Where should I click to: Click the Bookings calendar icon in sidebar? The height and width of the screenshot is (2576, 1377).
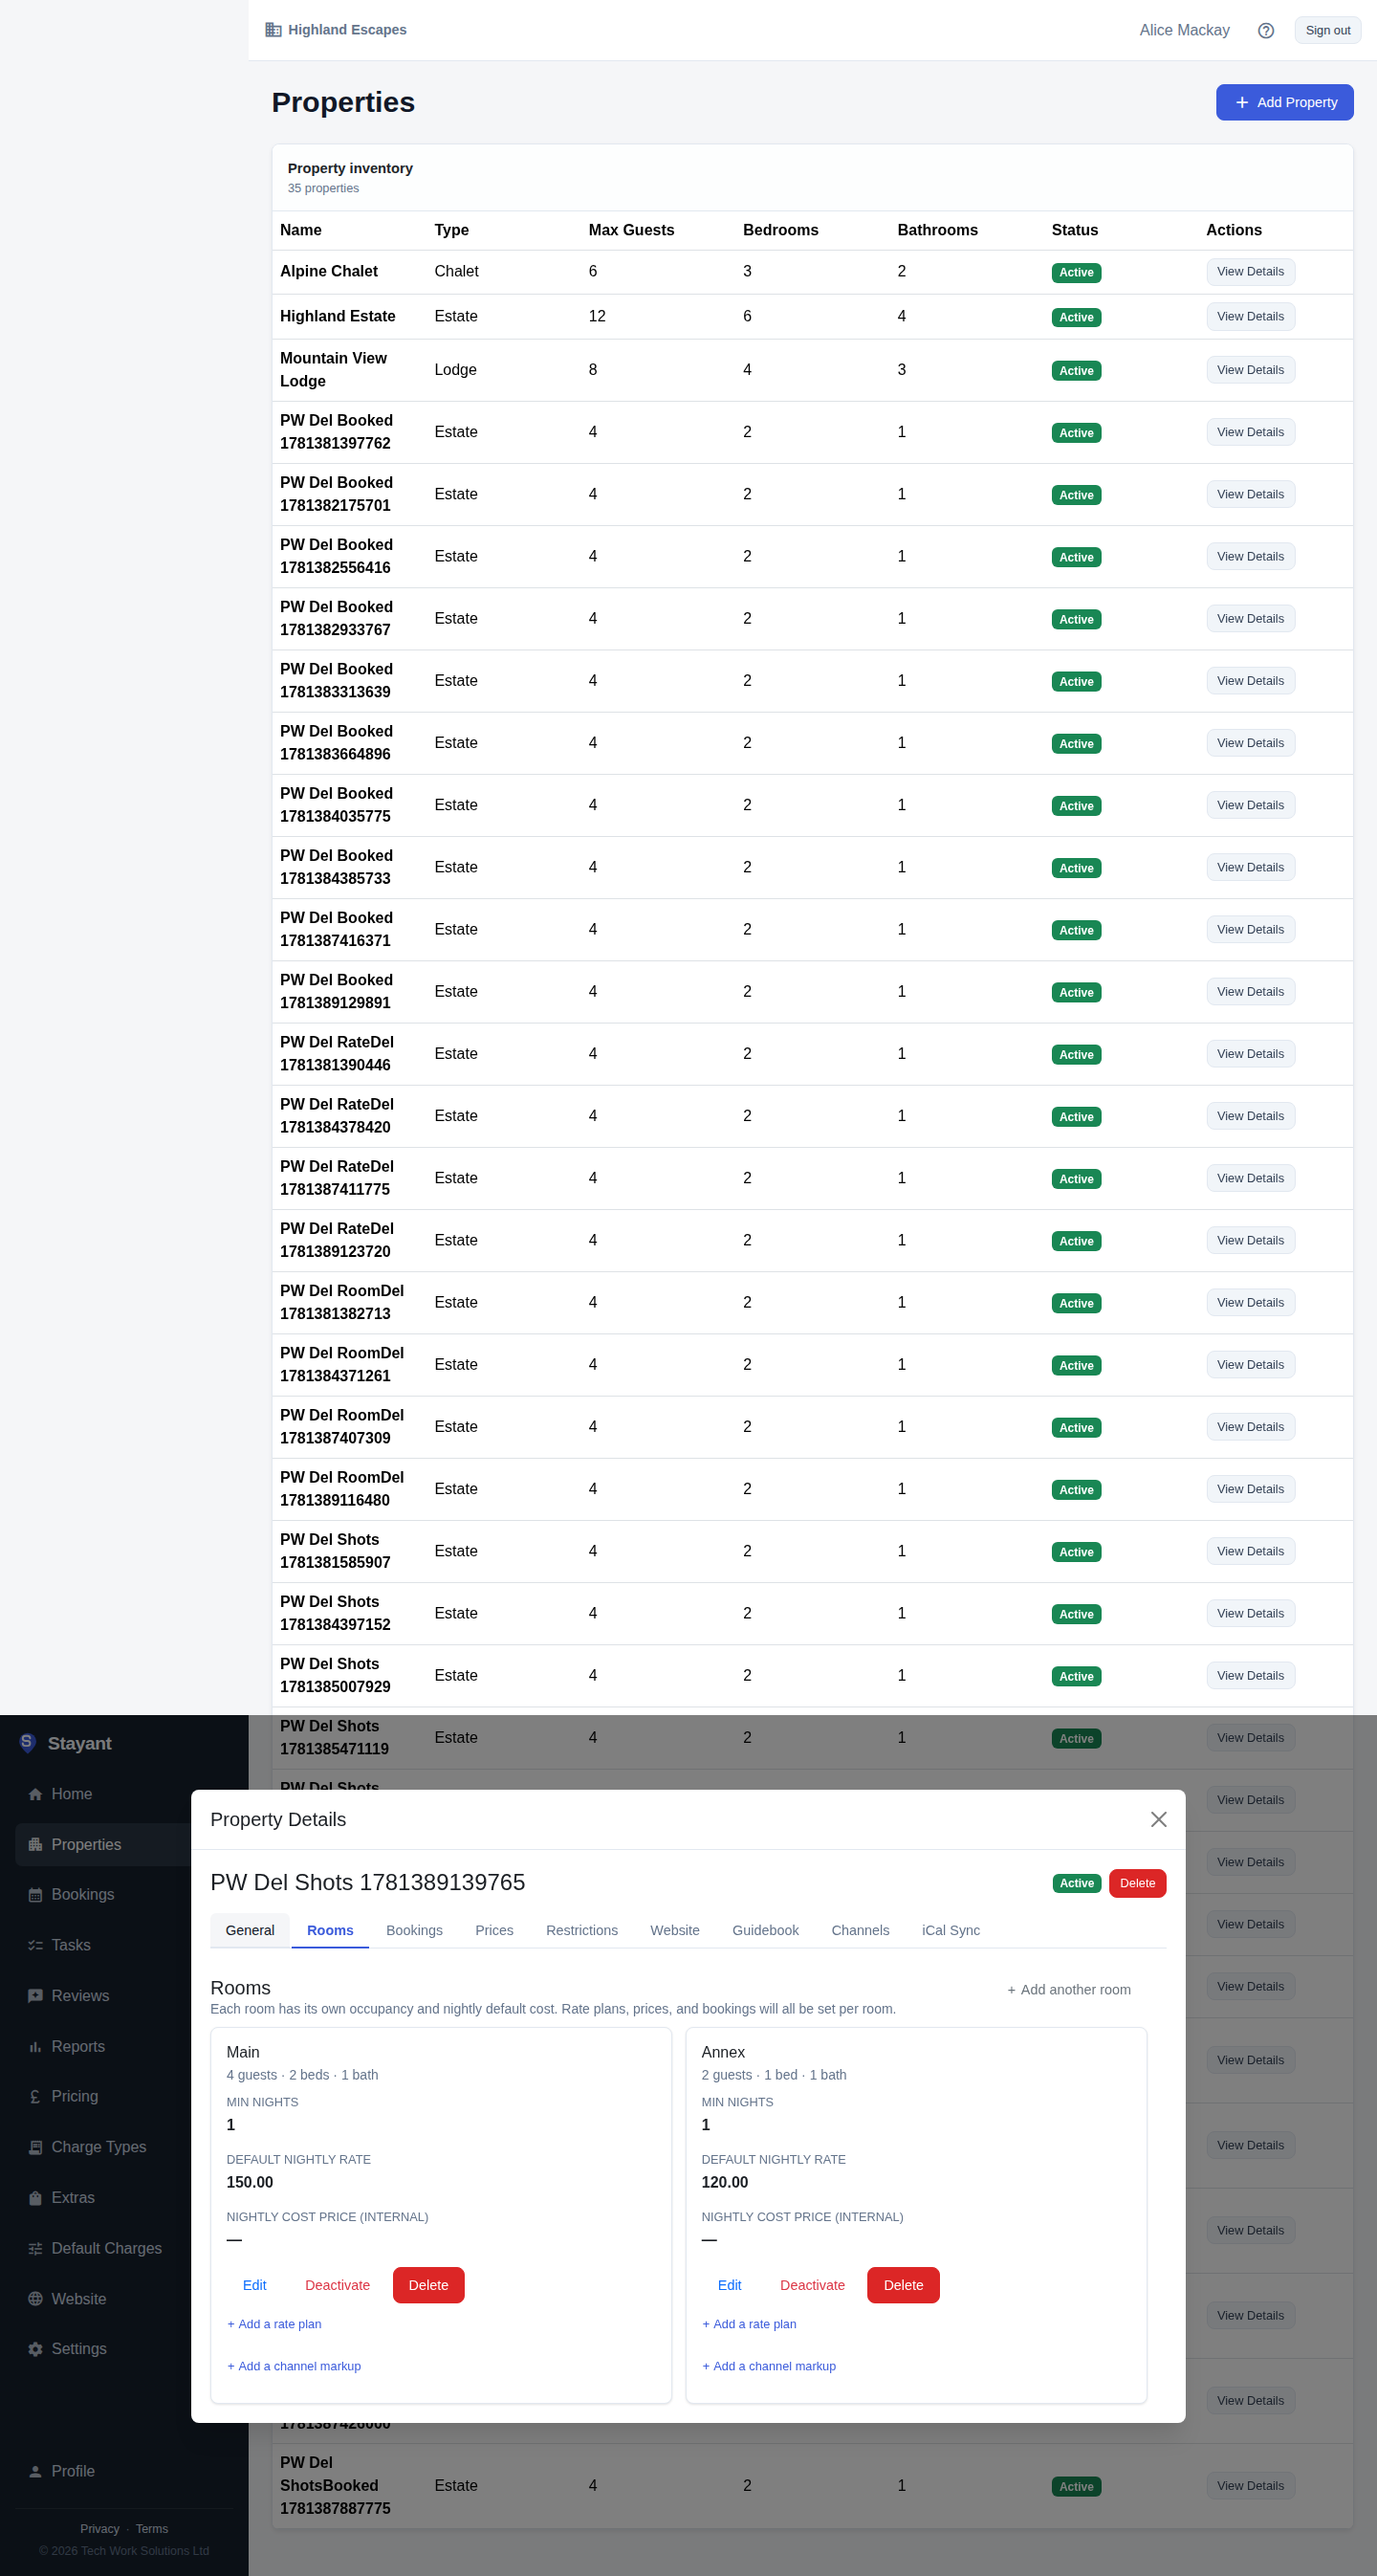click(x=35, y=1895)
